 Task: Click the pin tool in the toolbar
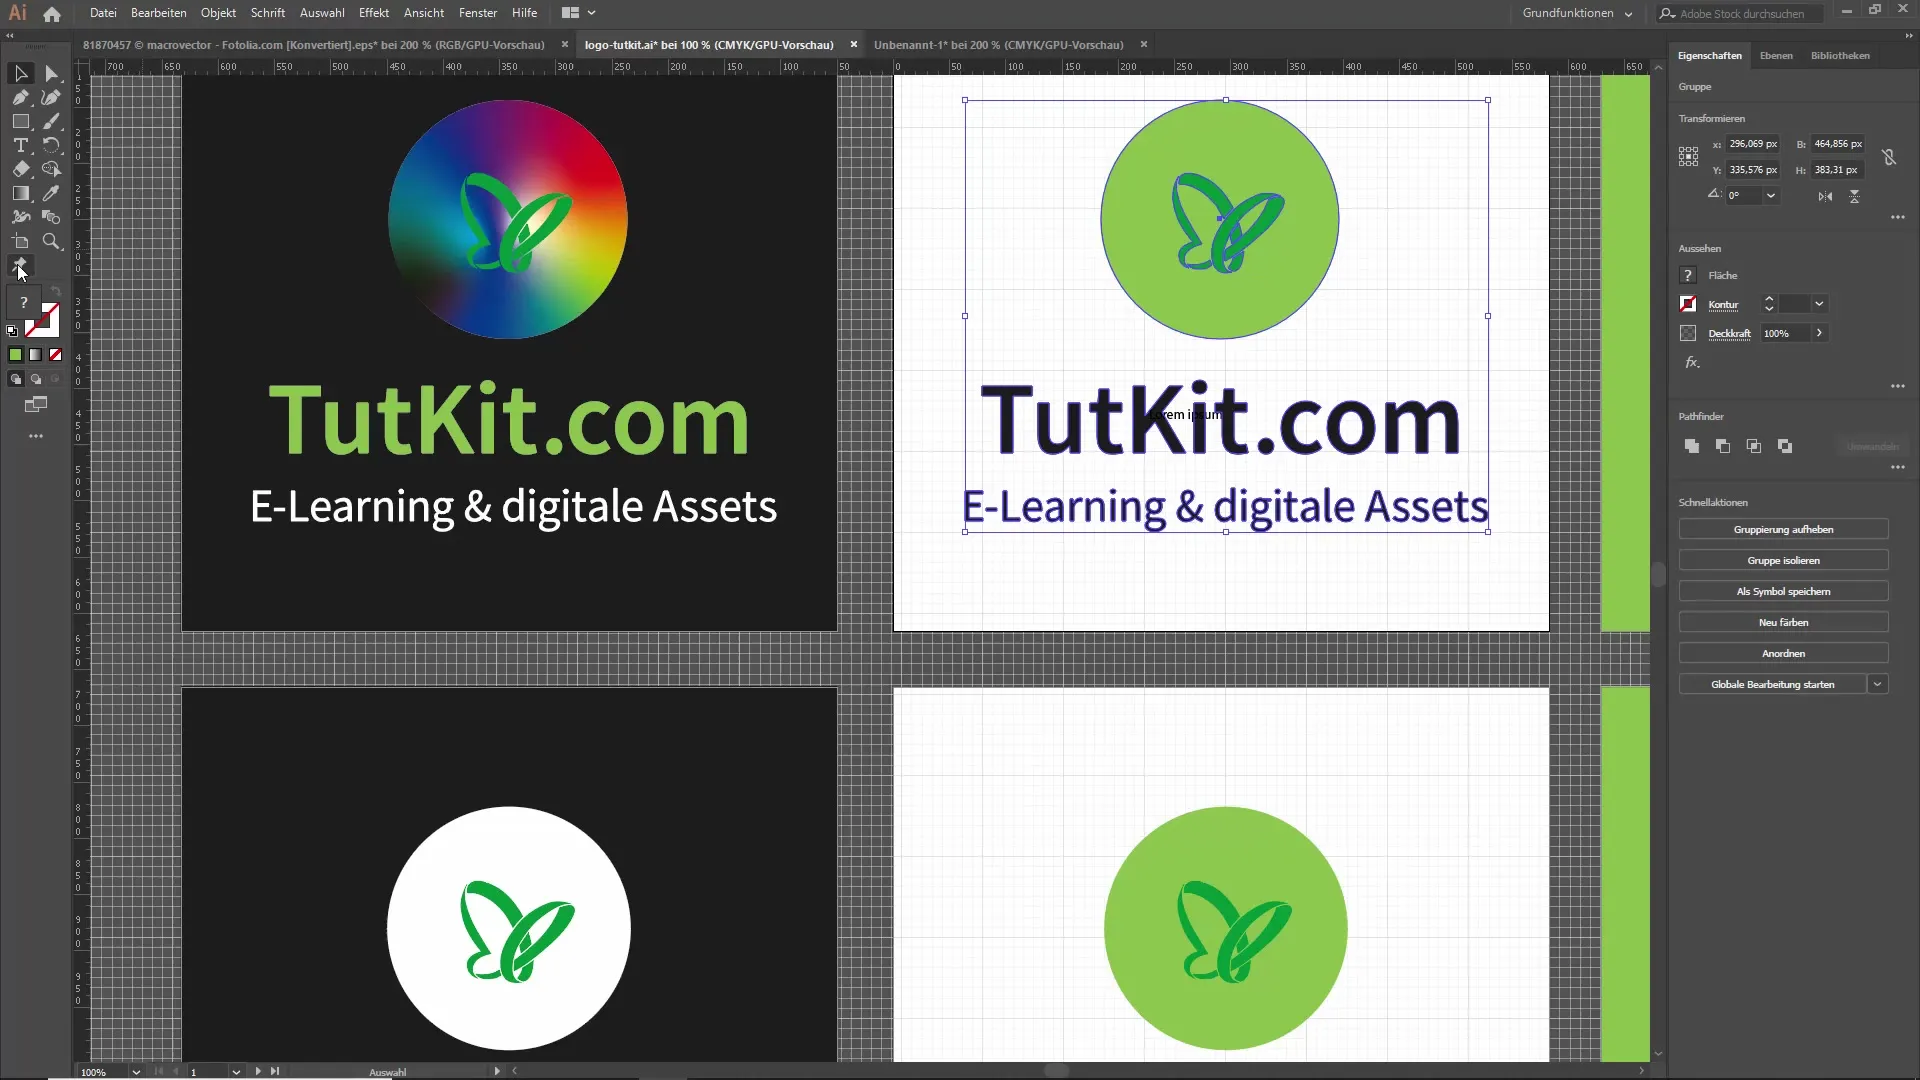point(20,265)
